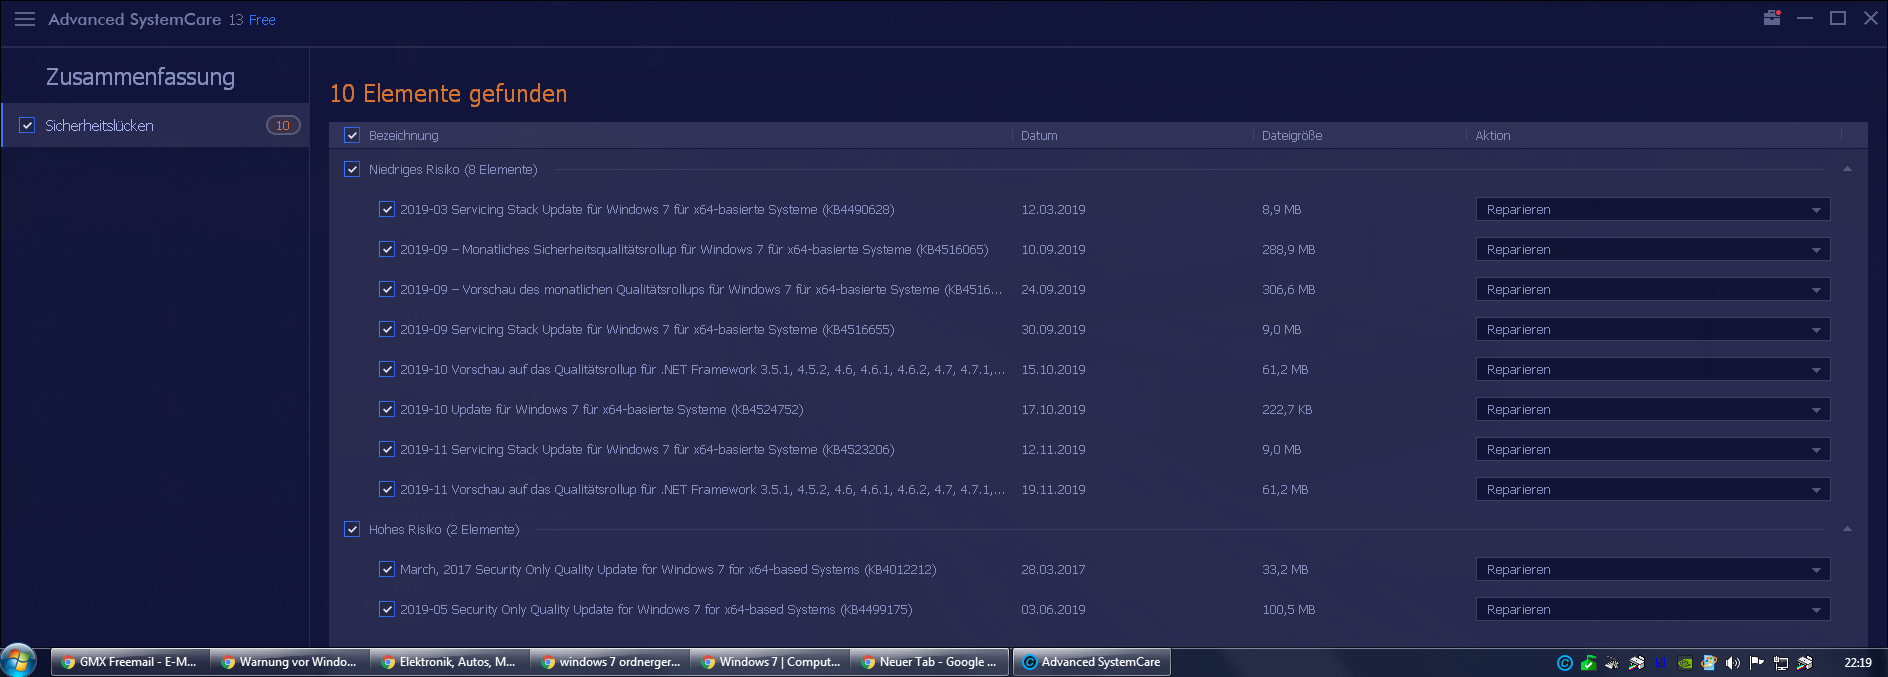Click the 10 Elemente gefunden heading
This screenshot has width=1888, height=677.
coord(448,93)
